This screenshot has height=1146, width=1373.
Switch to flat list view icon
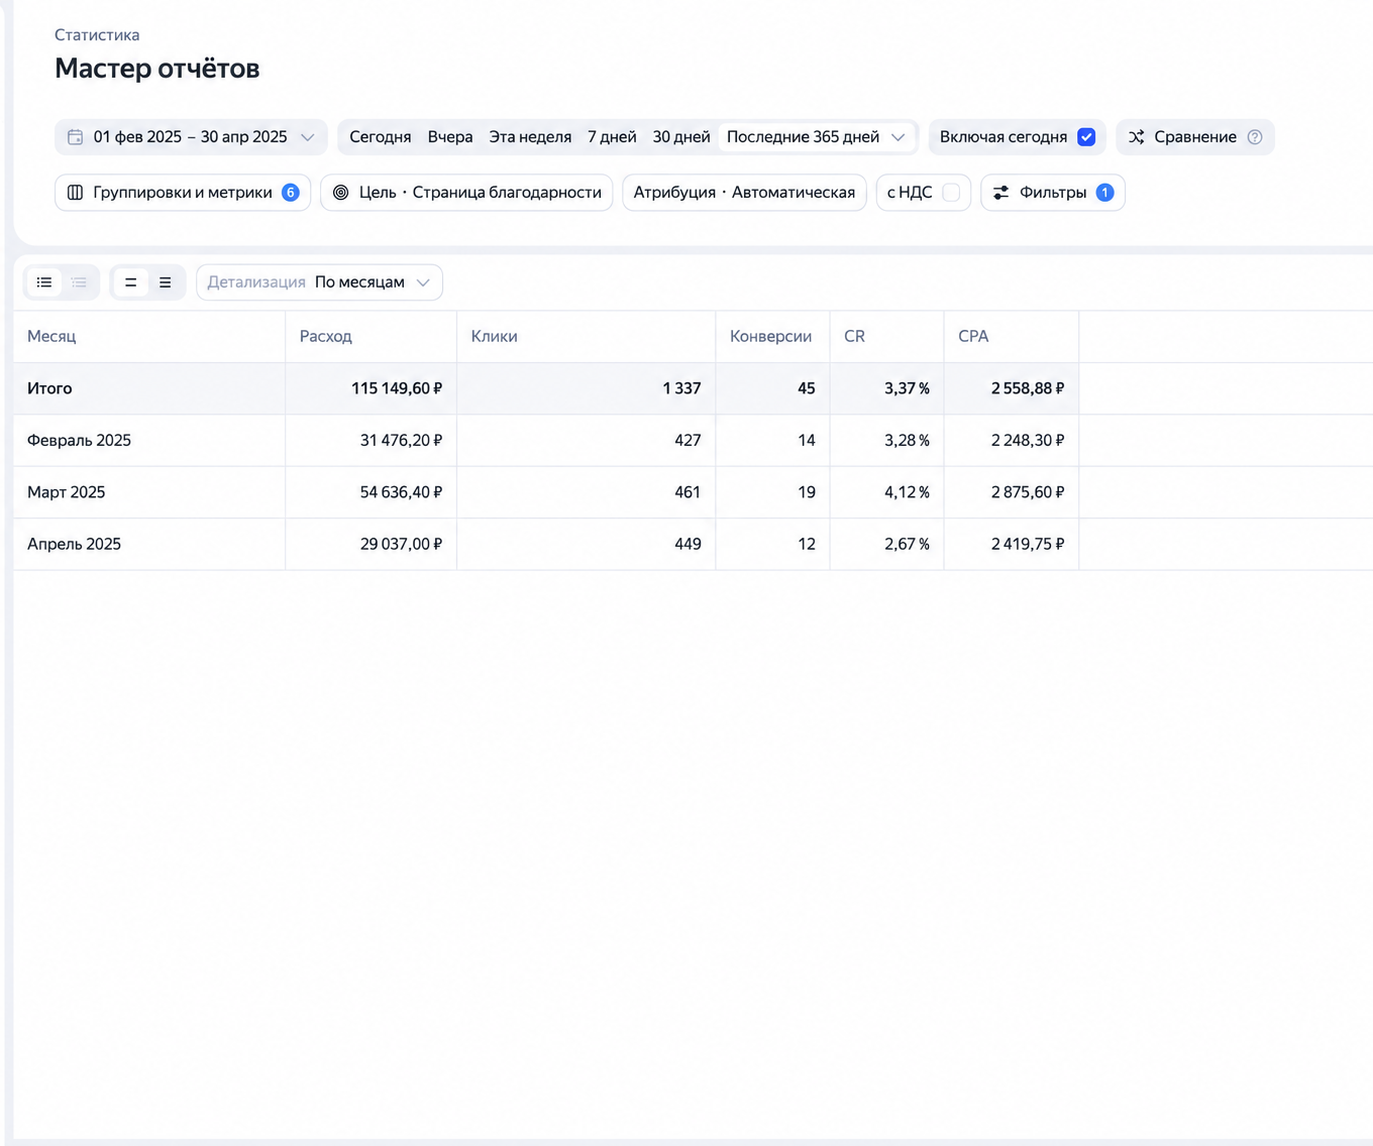pos(44,282)
